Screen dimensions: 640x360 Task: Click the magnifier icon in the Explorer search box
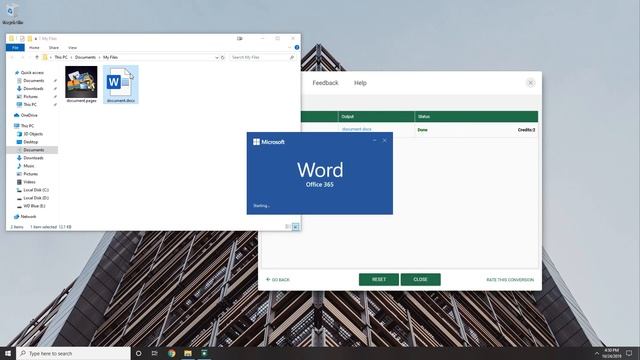tap(291, 58)
